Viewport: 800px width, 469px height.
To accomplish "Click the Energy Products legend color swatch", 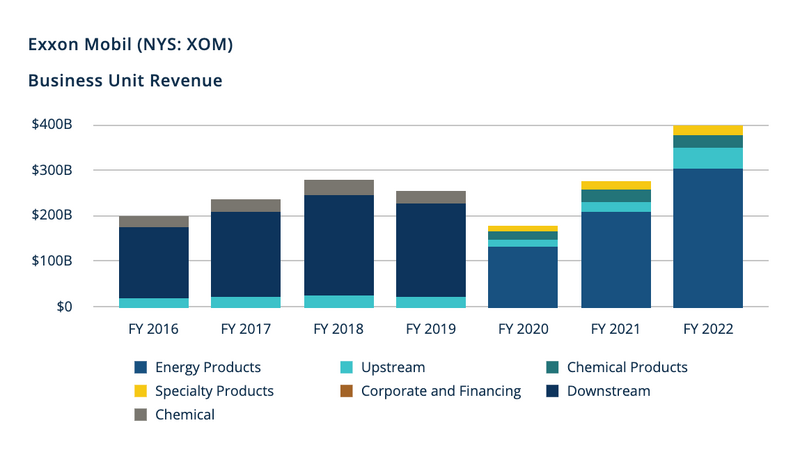I will coord(140,368).
